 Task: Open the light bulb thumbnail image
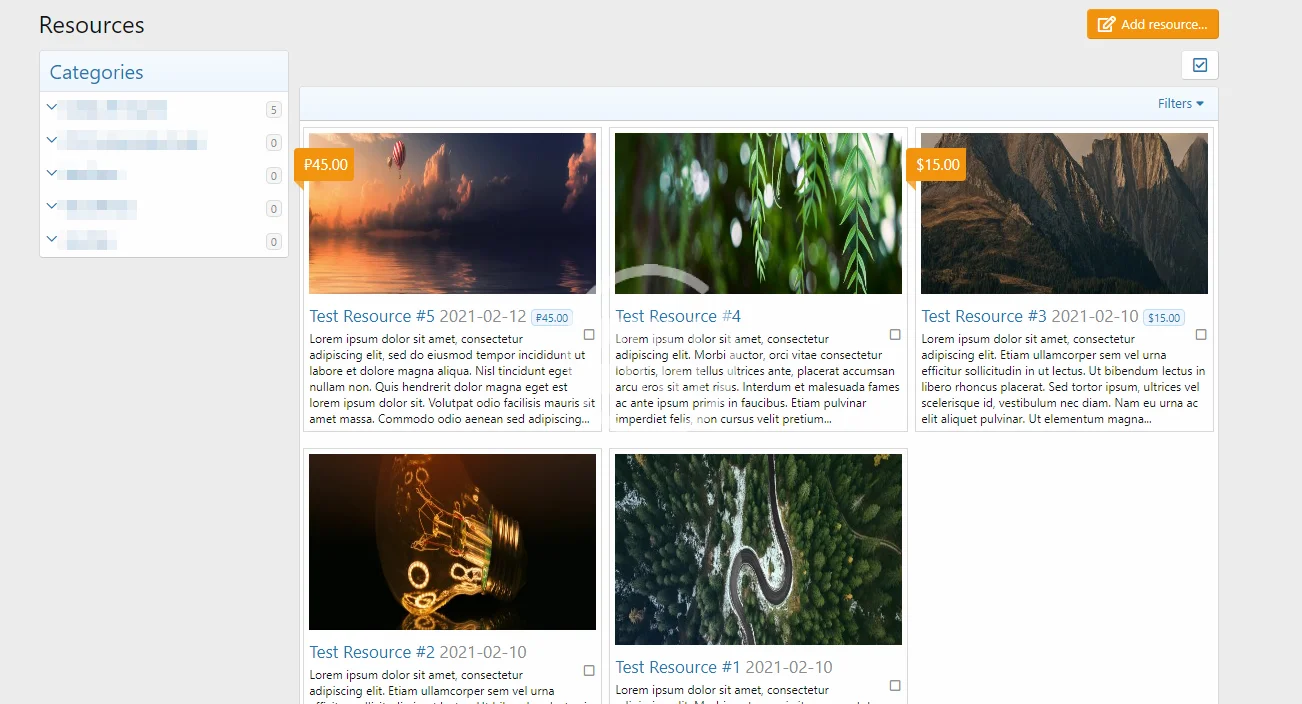coord(452,542)
